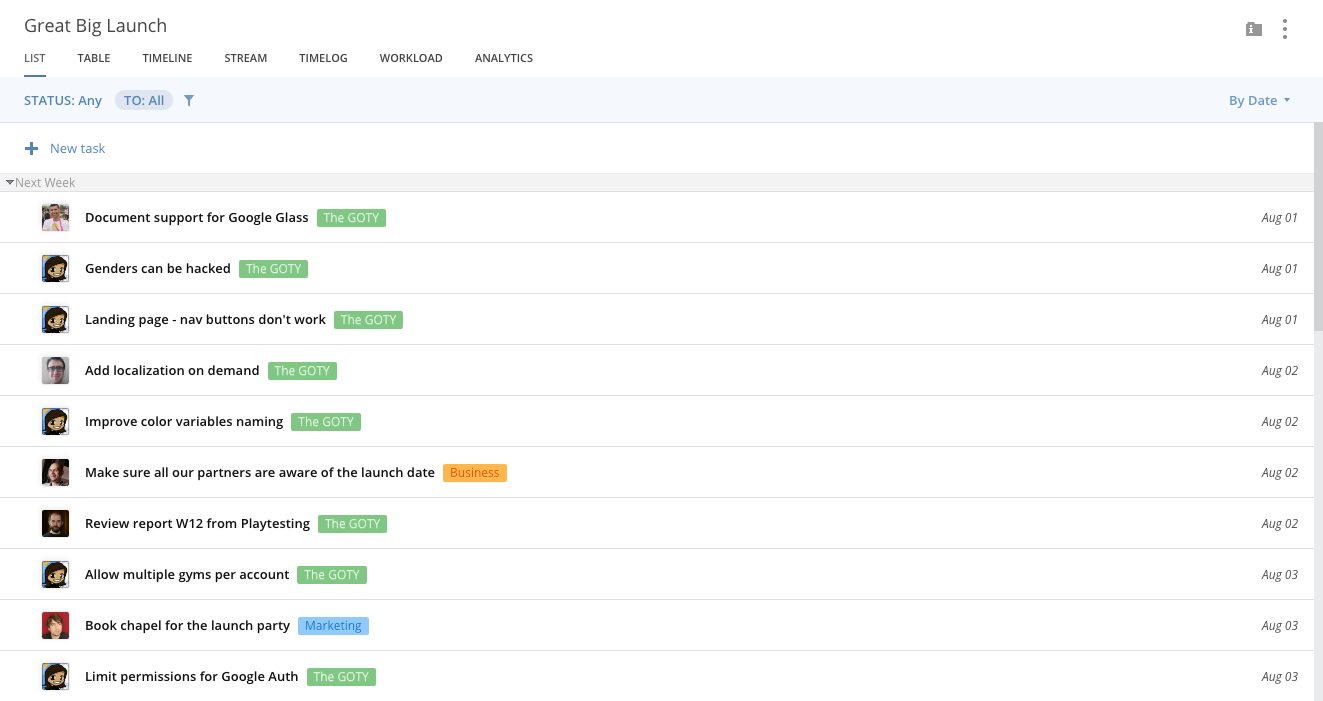
Task: Open task Limit permissions for Google Auth
Action: pos(192,676)
